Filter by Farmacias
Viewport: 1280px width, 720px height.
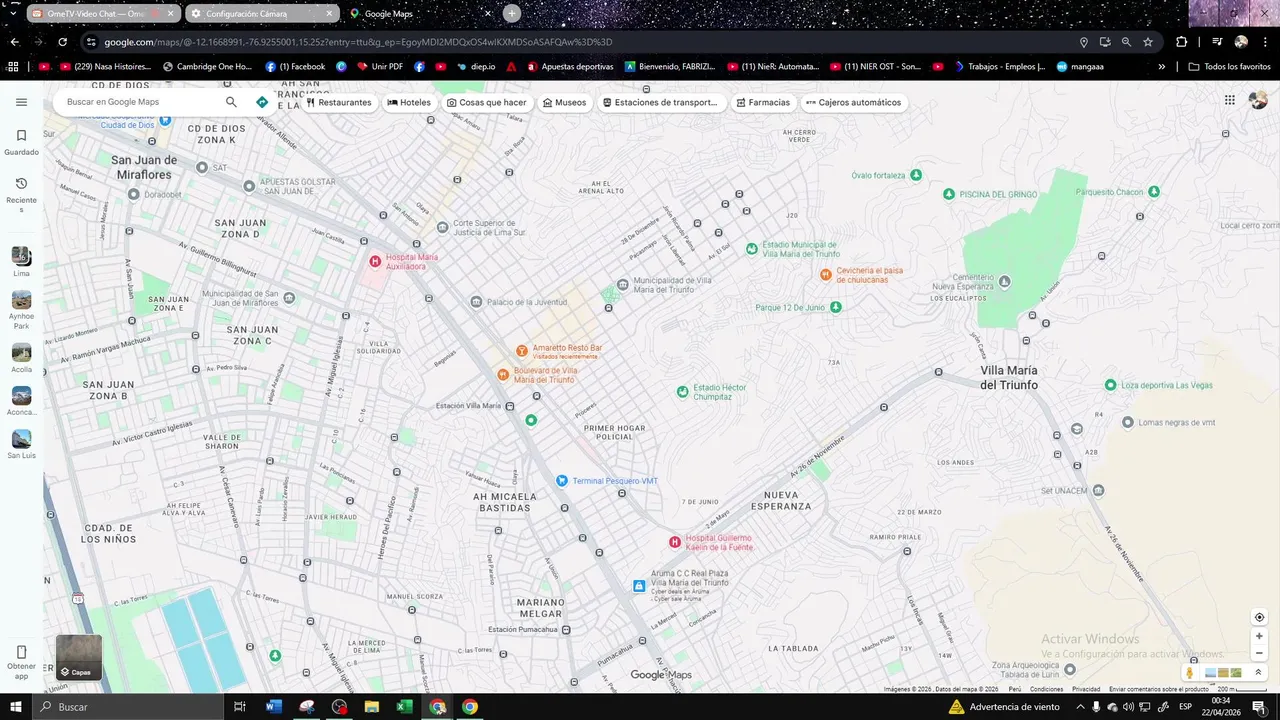[762, 102]
